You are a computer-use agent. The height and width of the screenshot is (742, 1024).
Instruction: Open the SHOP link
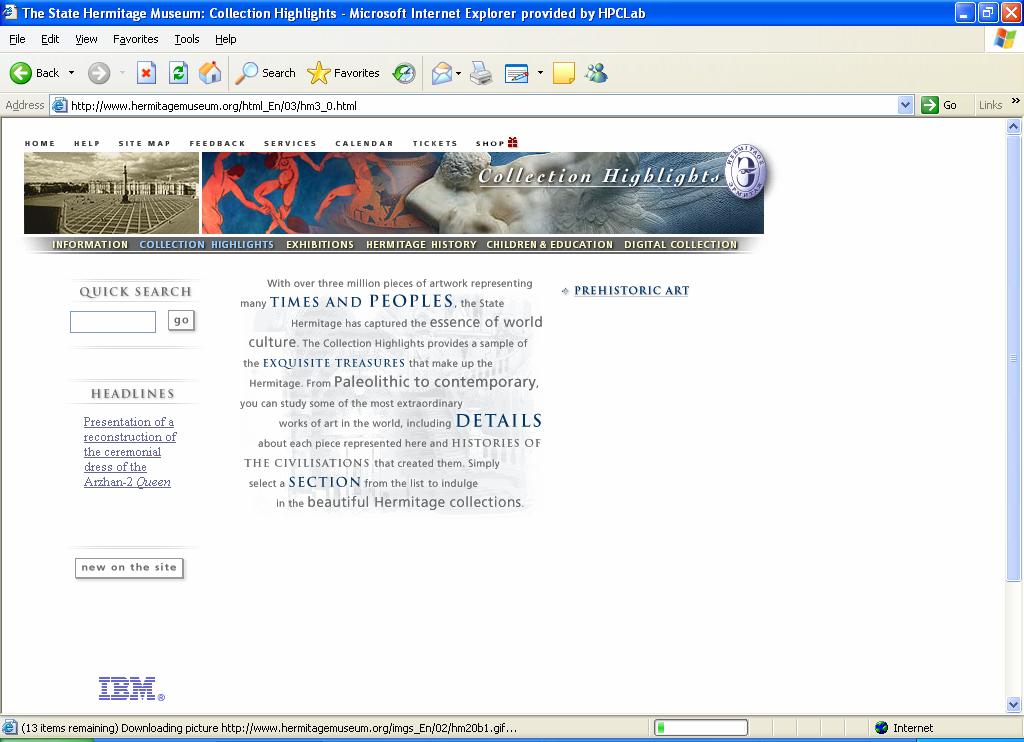click(x=490, y=143)
